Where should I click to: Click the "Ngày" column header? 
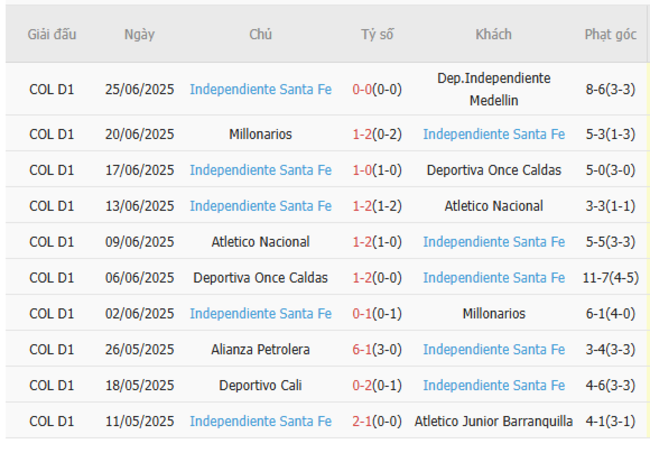pyautogui.click(x=139, y=34)
